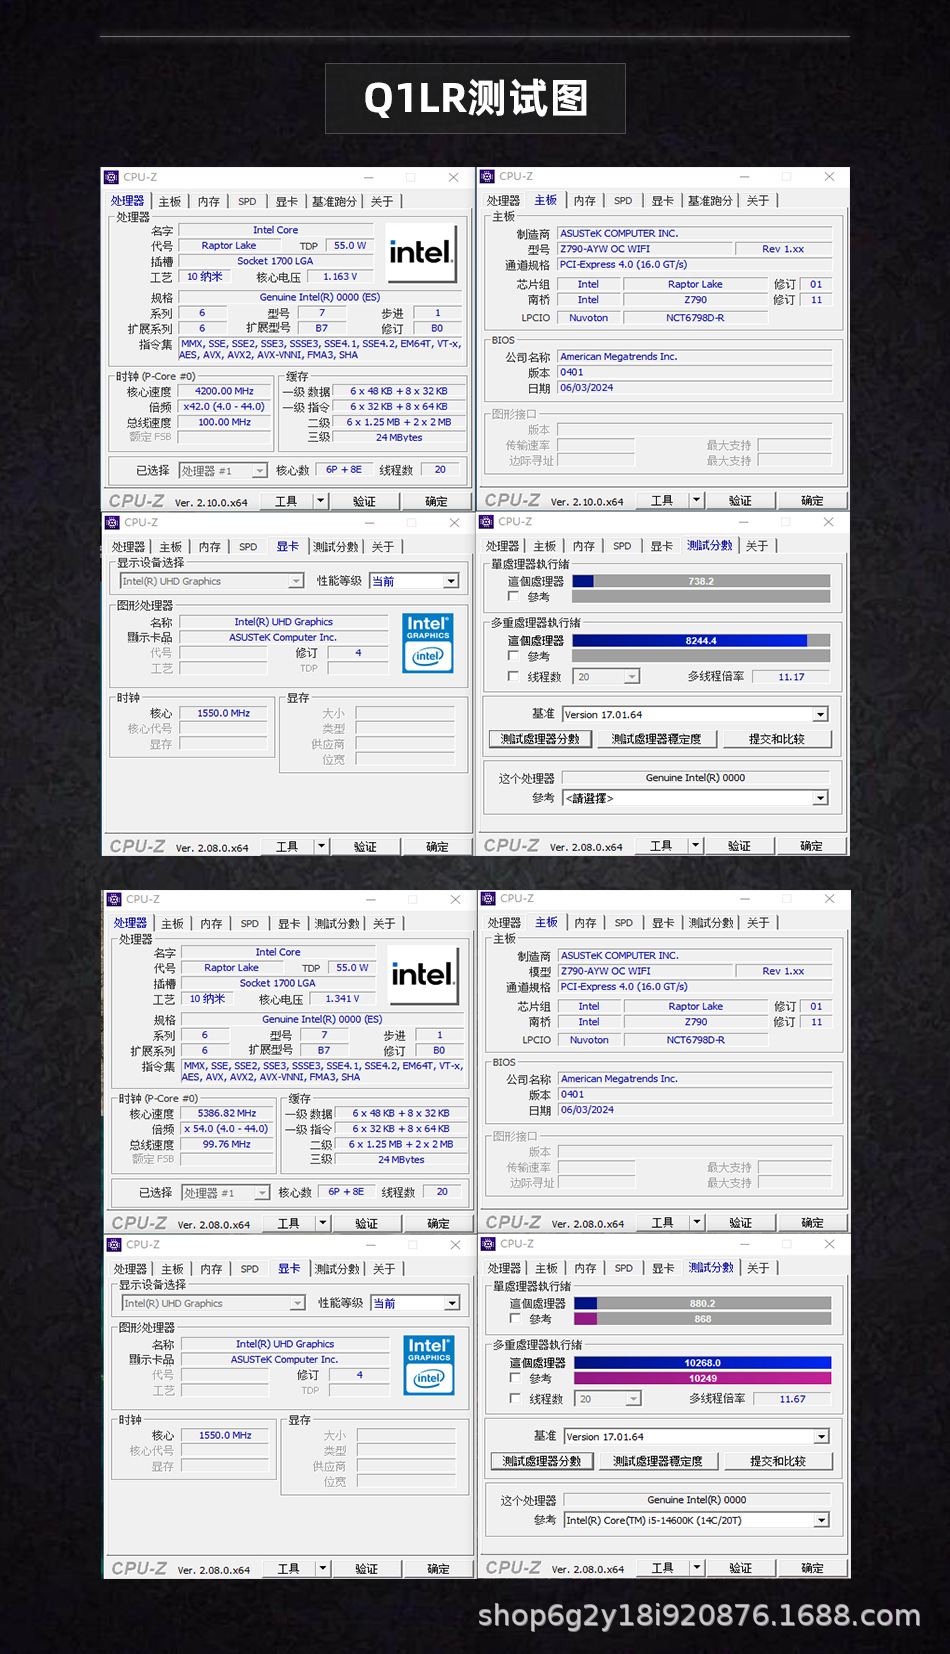Viewport: 950px width, 1654px height.
Task: Click multiplier field showing x 54.0 (4.0 - 44.0)
Action: click(x=227, y=1128)
